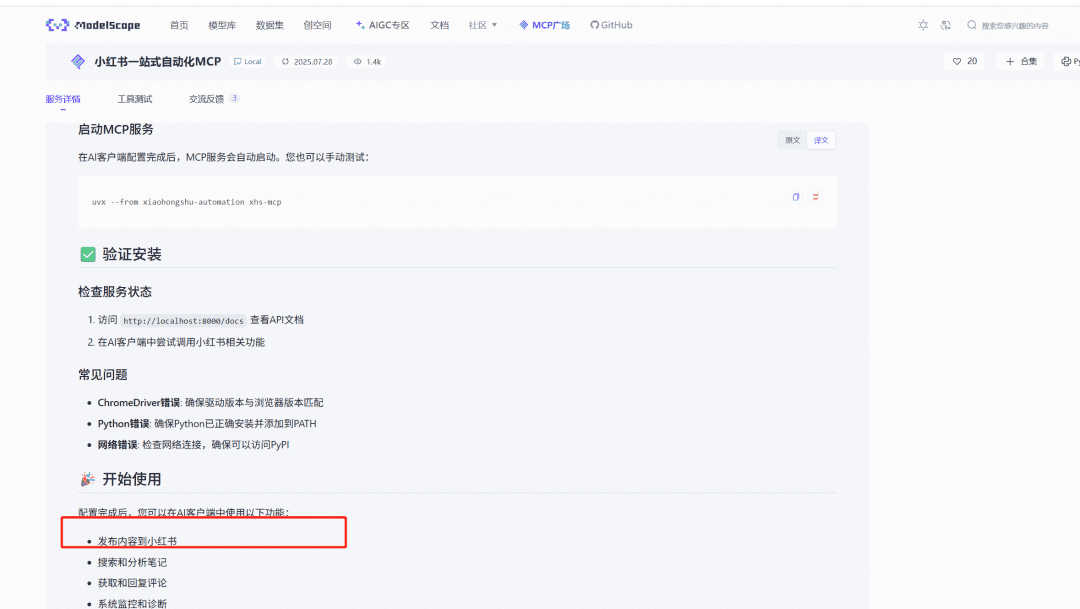Click the 1.4k view count
Screen dimensions: 1080x609
368,61
